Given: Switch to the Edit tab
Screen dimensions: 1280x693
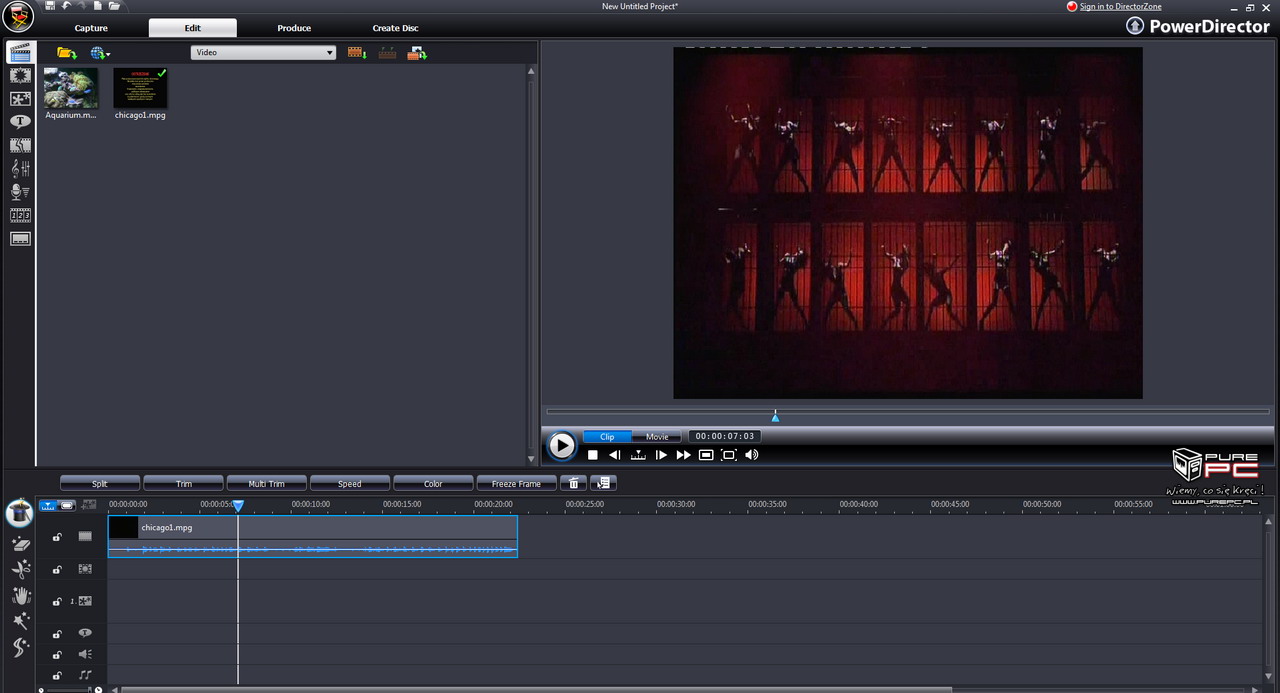Looking at the screenshot, I should (193, 28).
